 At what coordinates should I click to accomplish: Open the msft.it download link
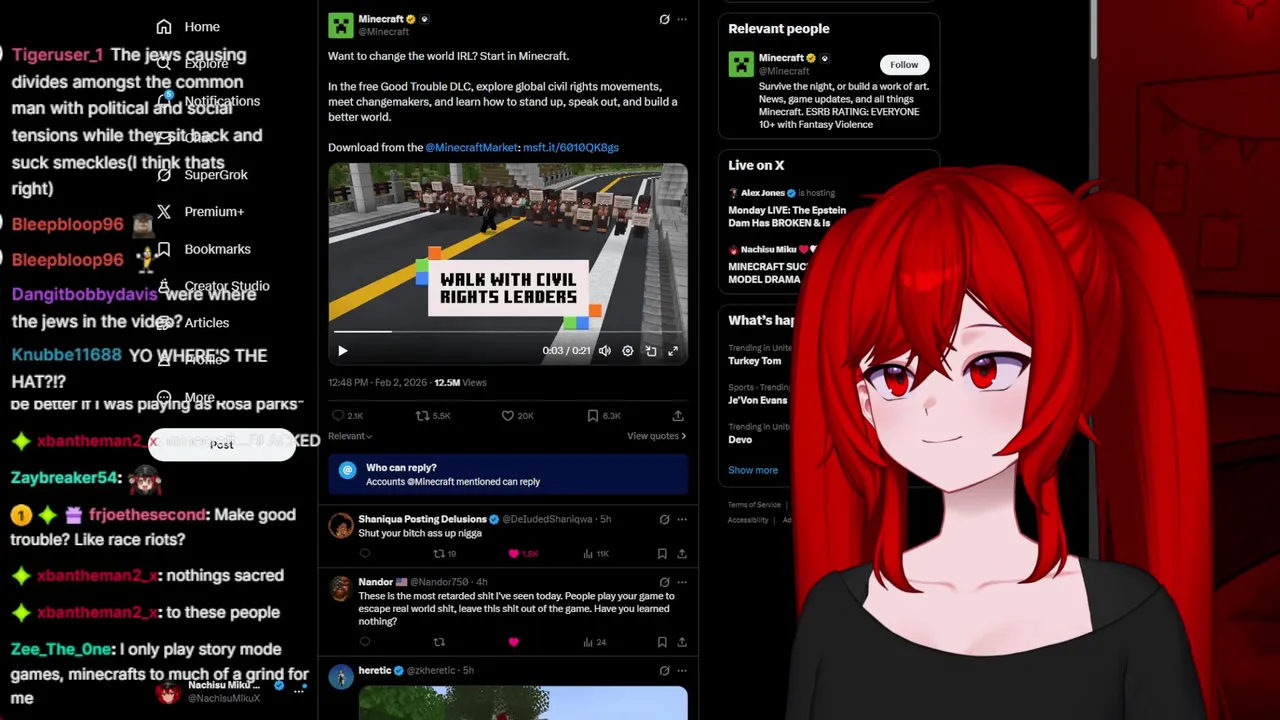tap(570, 148)
